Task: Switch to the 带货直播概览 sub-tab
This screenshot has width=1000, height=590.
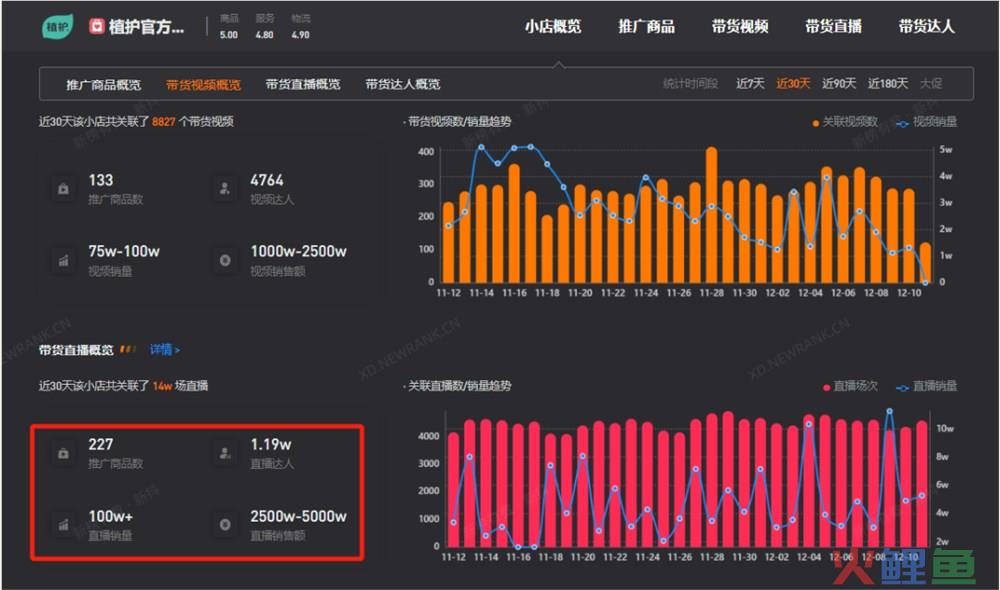Action: click(303, 85)
